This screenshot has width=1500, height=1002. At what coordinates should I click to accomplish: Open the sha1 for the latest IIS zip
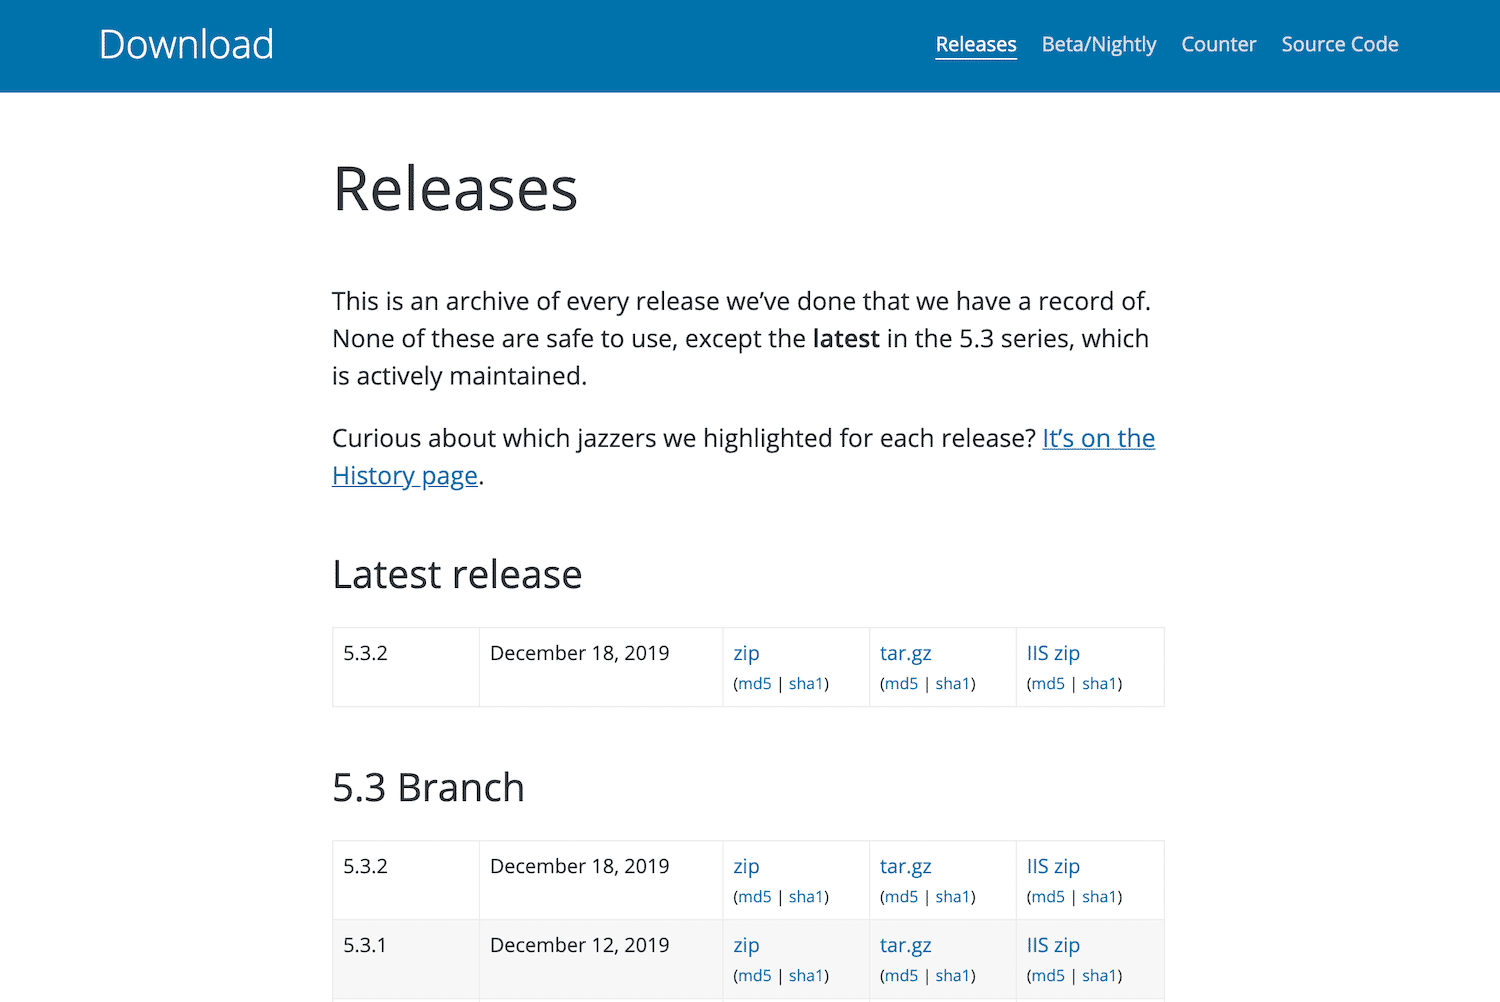coord(1100,683)
